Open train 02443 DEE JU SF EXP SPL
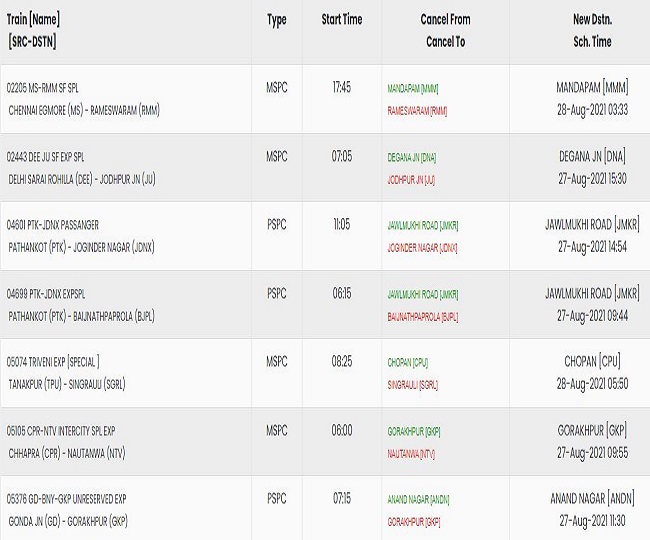Screen dimensions: 650x540 tap(45, 157)
